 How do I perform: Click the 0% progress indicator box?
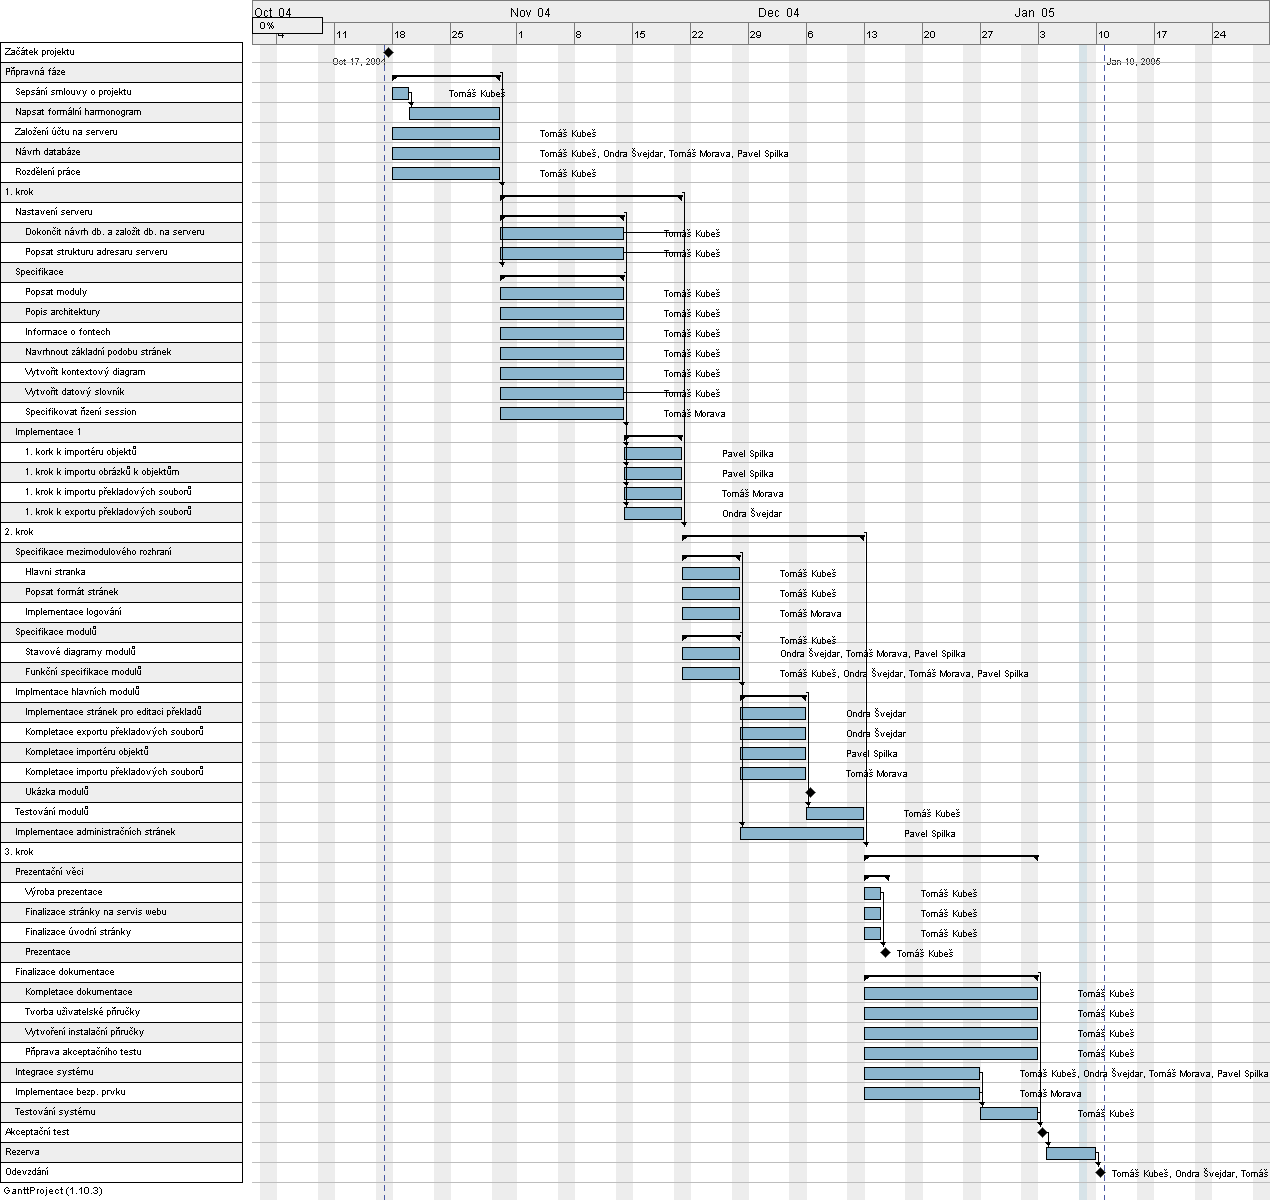click(x=287, y=26)
